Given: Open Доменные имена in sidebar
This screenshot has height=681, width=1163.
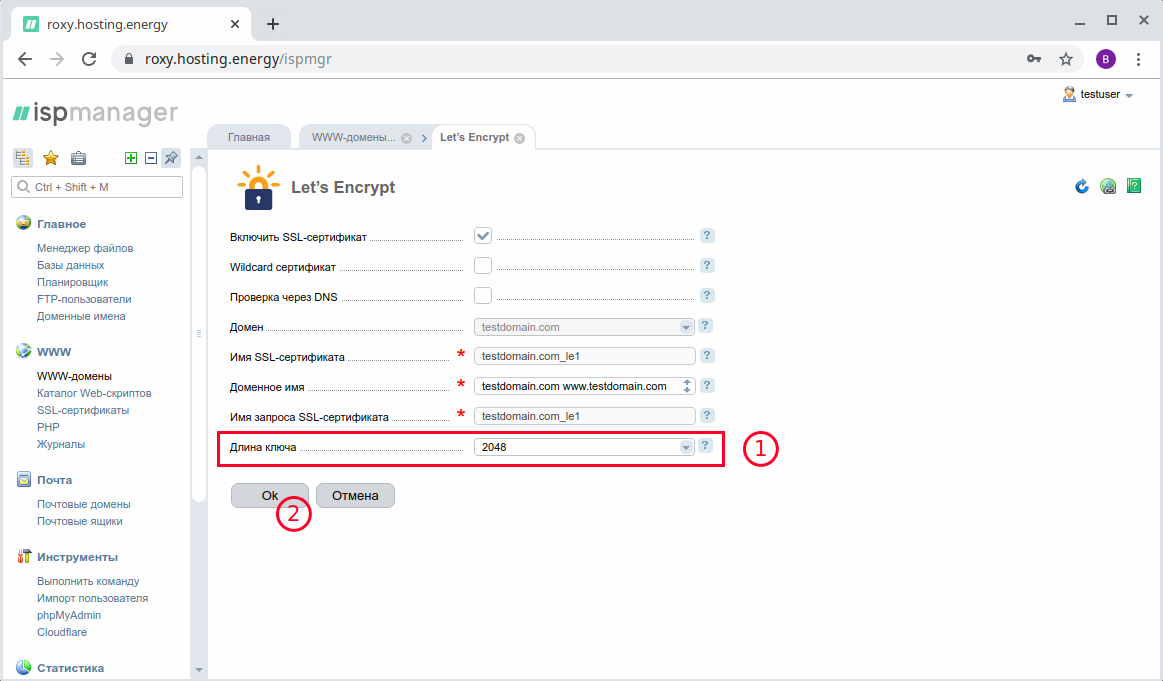Looking at the screenshot, I should 82,316.
